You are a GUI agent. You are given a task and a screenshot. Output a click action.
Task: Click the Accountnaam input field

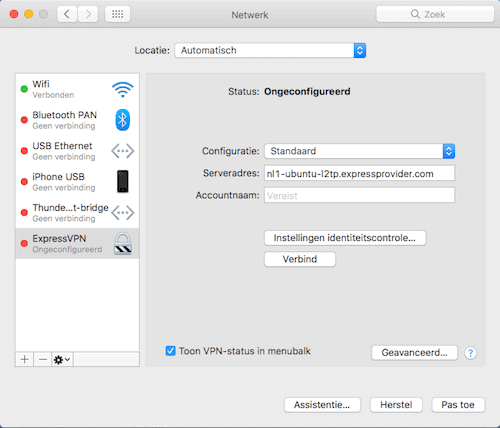[359, 195]
